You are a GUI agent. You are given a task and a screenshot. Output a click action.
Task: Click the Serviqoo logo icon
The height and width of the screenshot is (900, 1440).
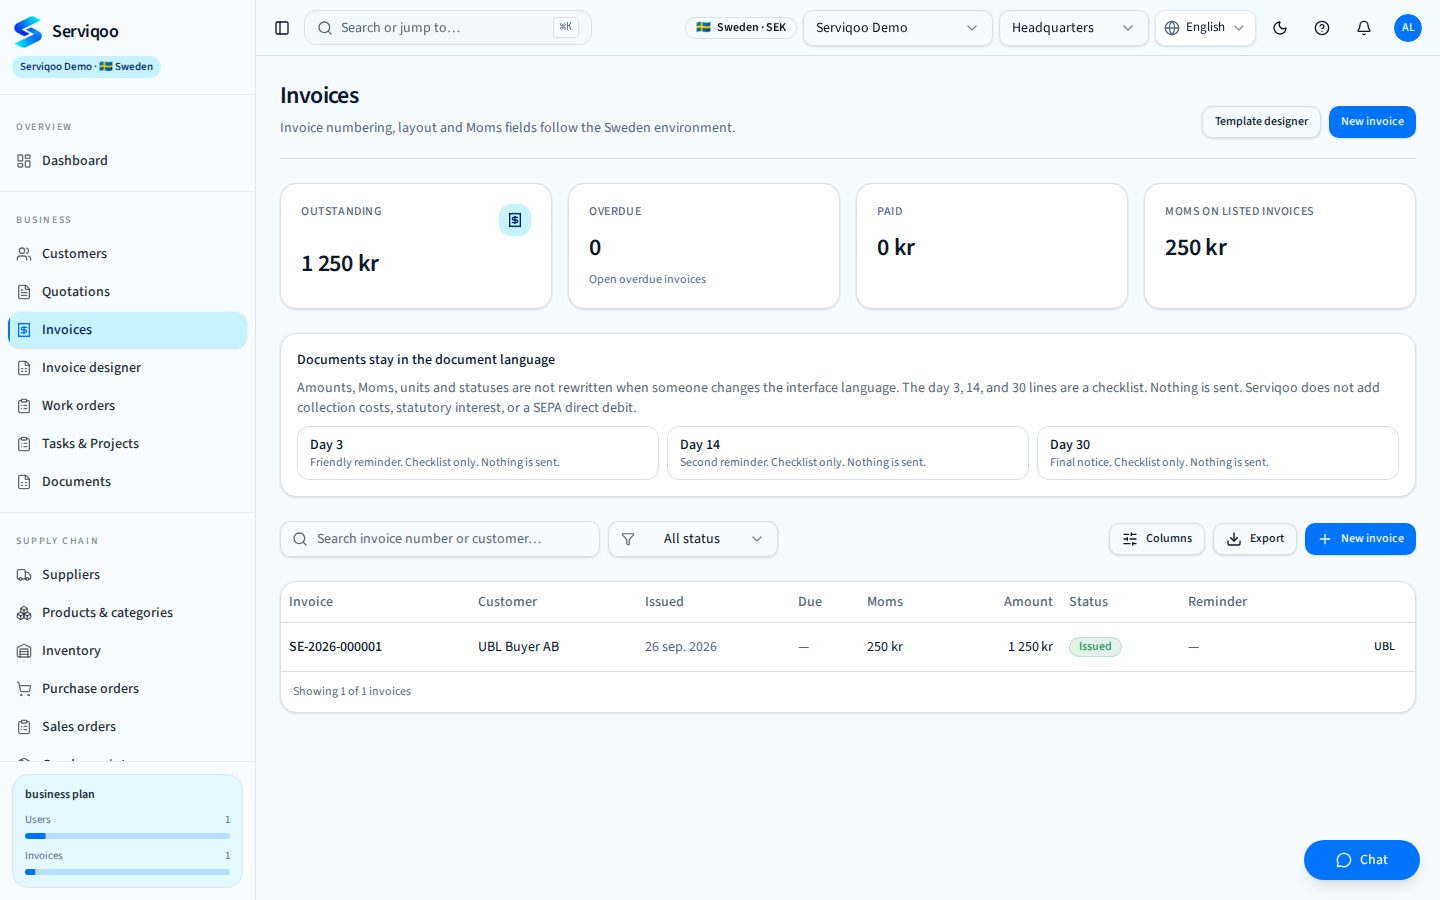[28, 31]
